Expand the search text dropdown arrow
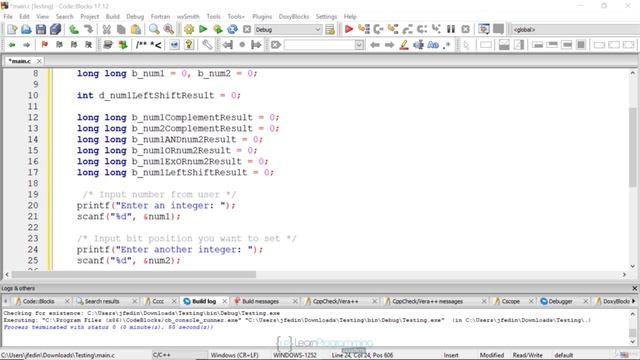Image resolution: width=640 pixels, height=360 pixels. [x=359, y=44]
